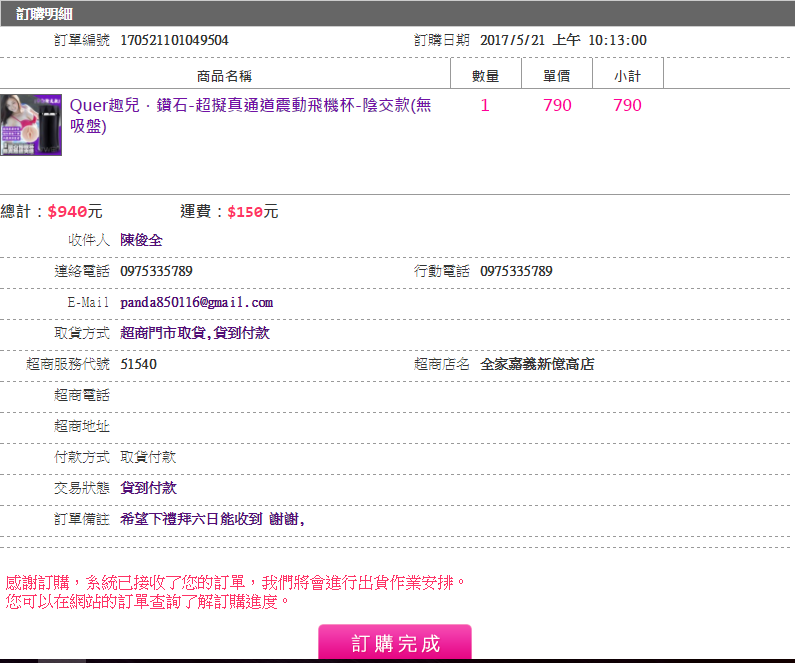Click the E-Mail address value

[196, 302]
